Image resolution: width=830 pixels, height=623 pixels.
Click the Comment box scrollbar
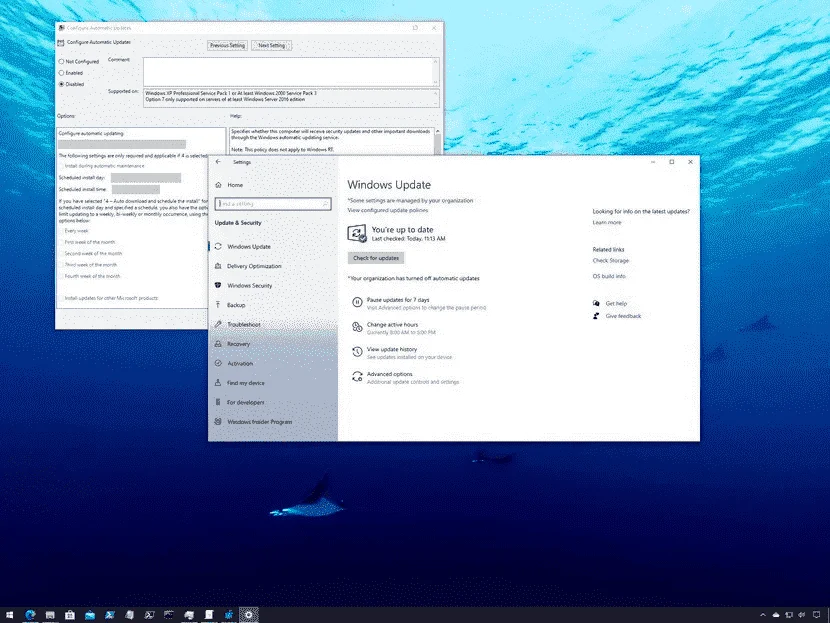pos(436,71)
